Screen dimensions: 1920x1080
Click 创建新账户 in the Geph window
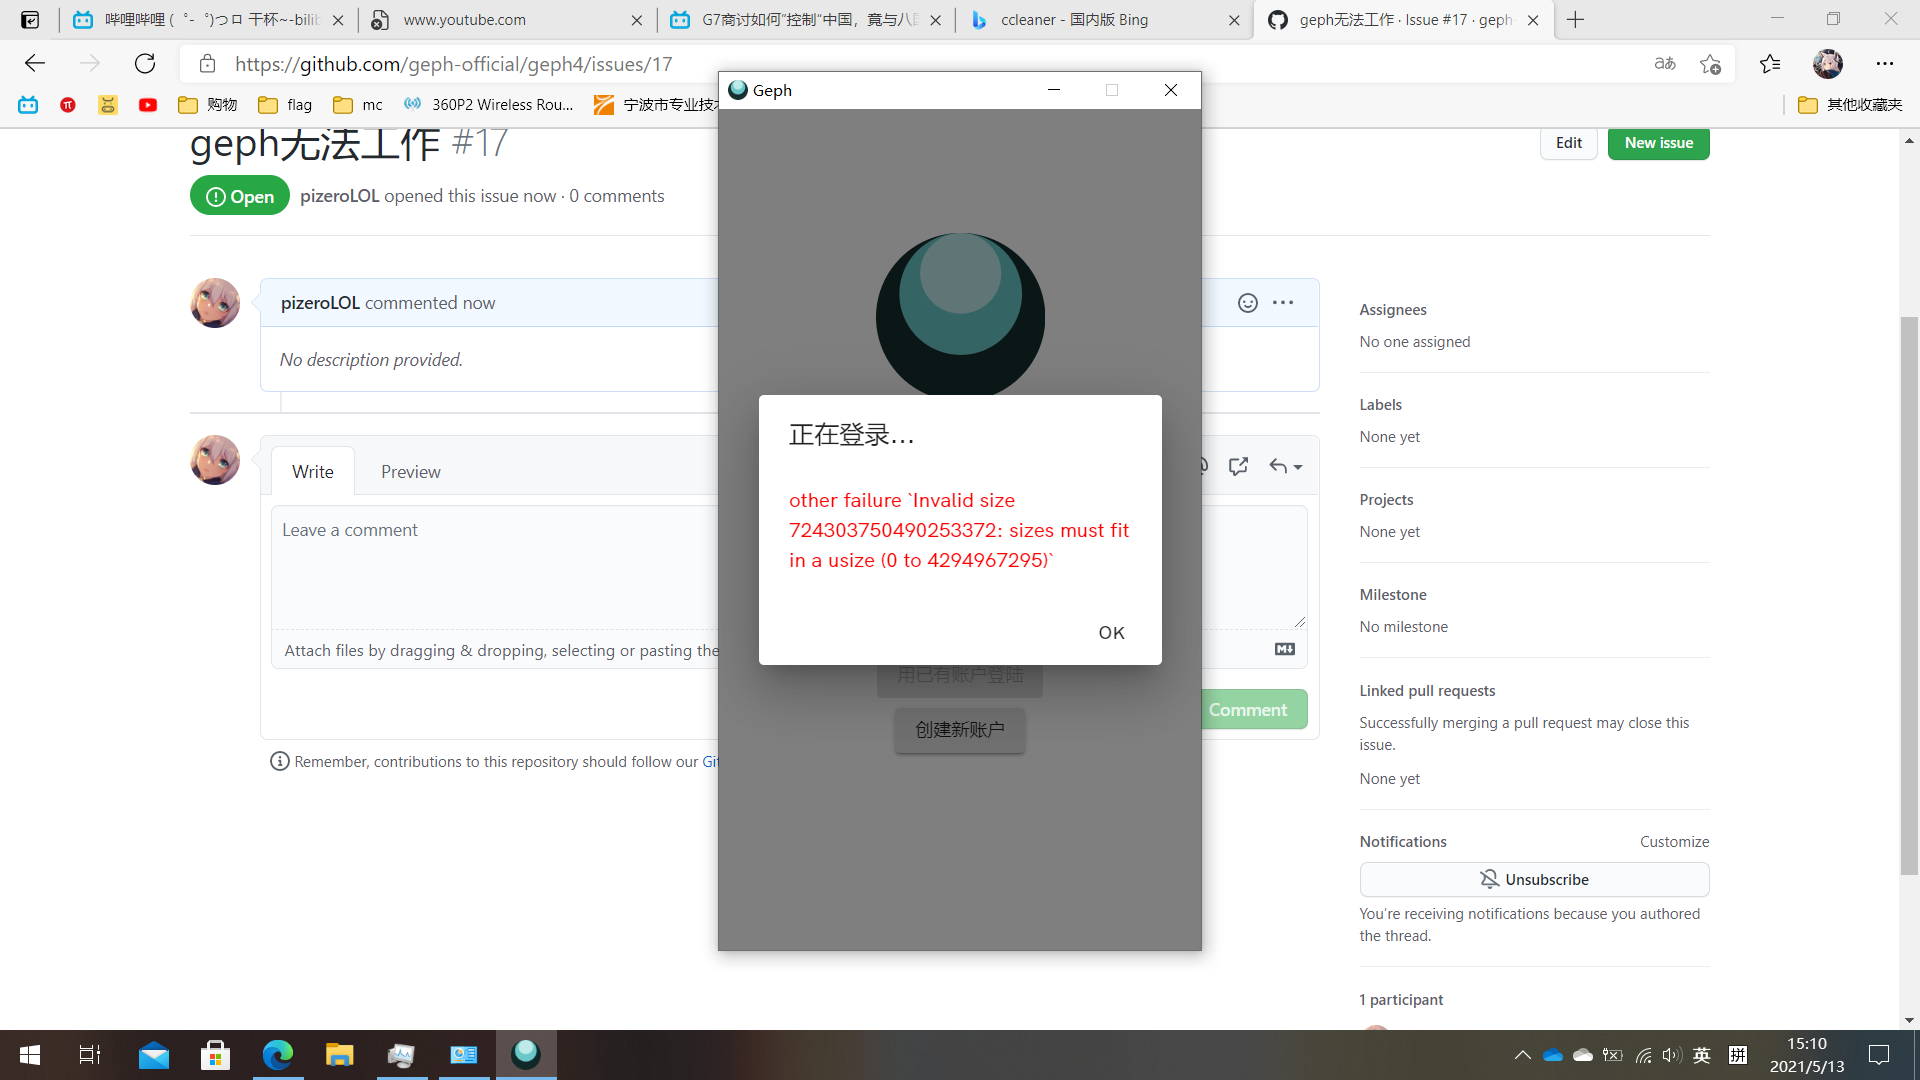[958, 730]
